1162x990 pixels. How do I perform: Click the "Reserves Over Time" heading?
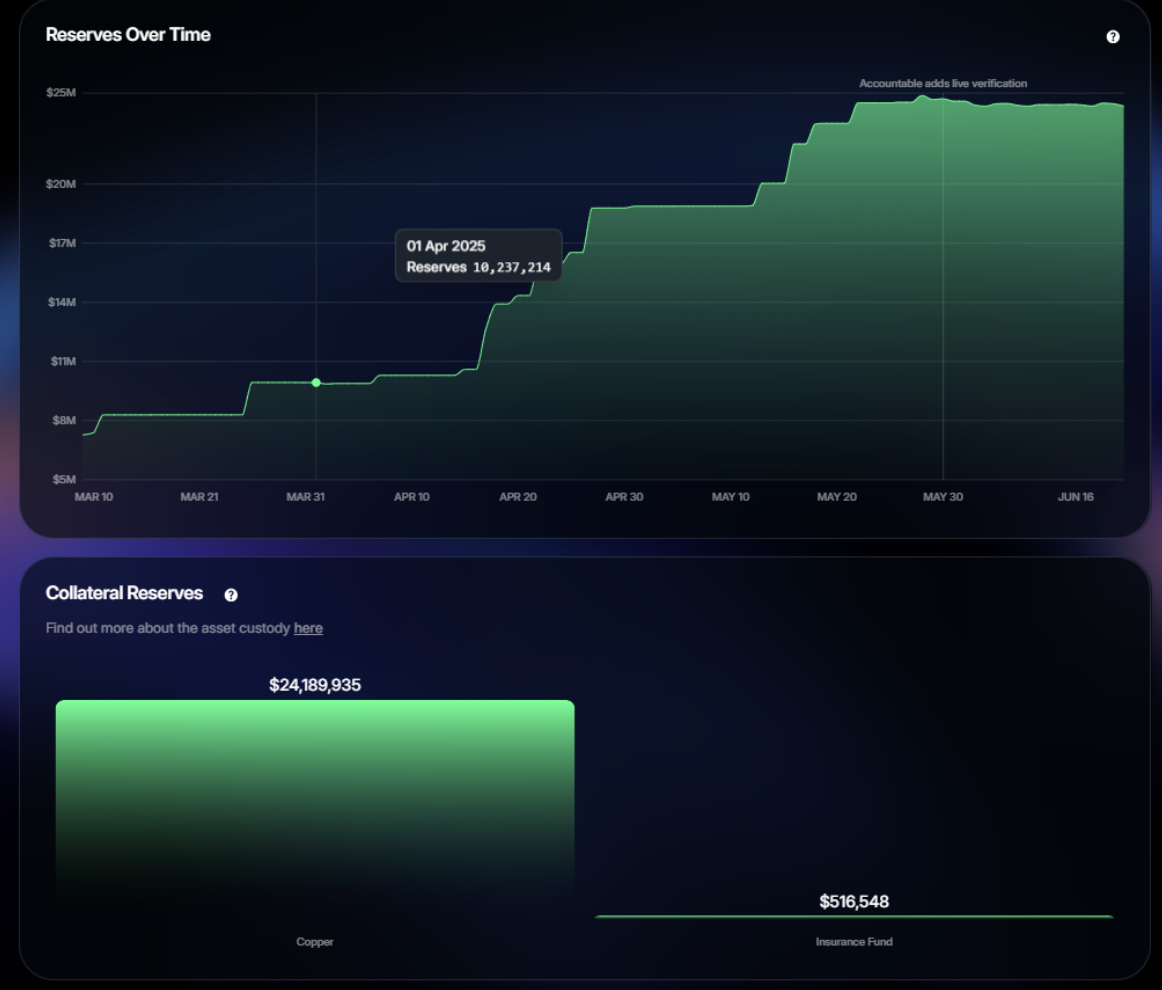coord(128,35)
